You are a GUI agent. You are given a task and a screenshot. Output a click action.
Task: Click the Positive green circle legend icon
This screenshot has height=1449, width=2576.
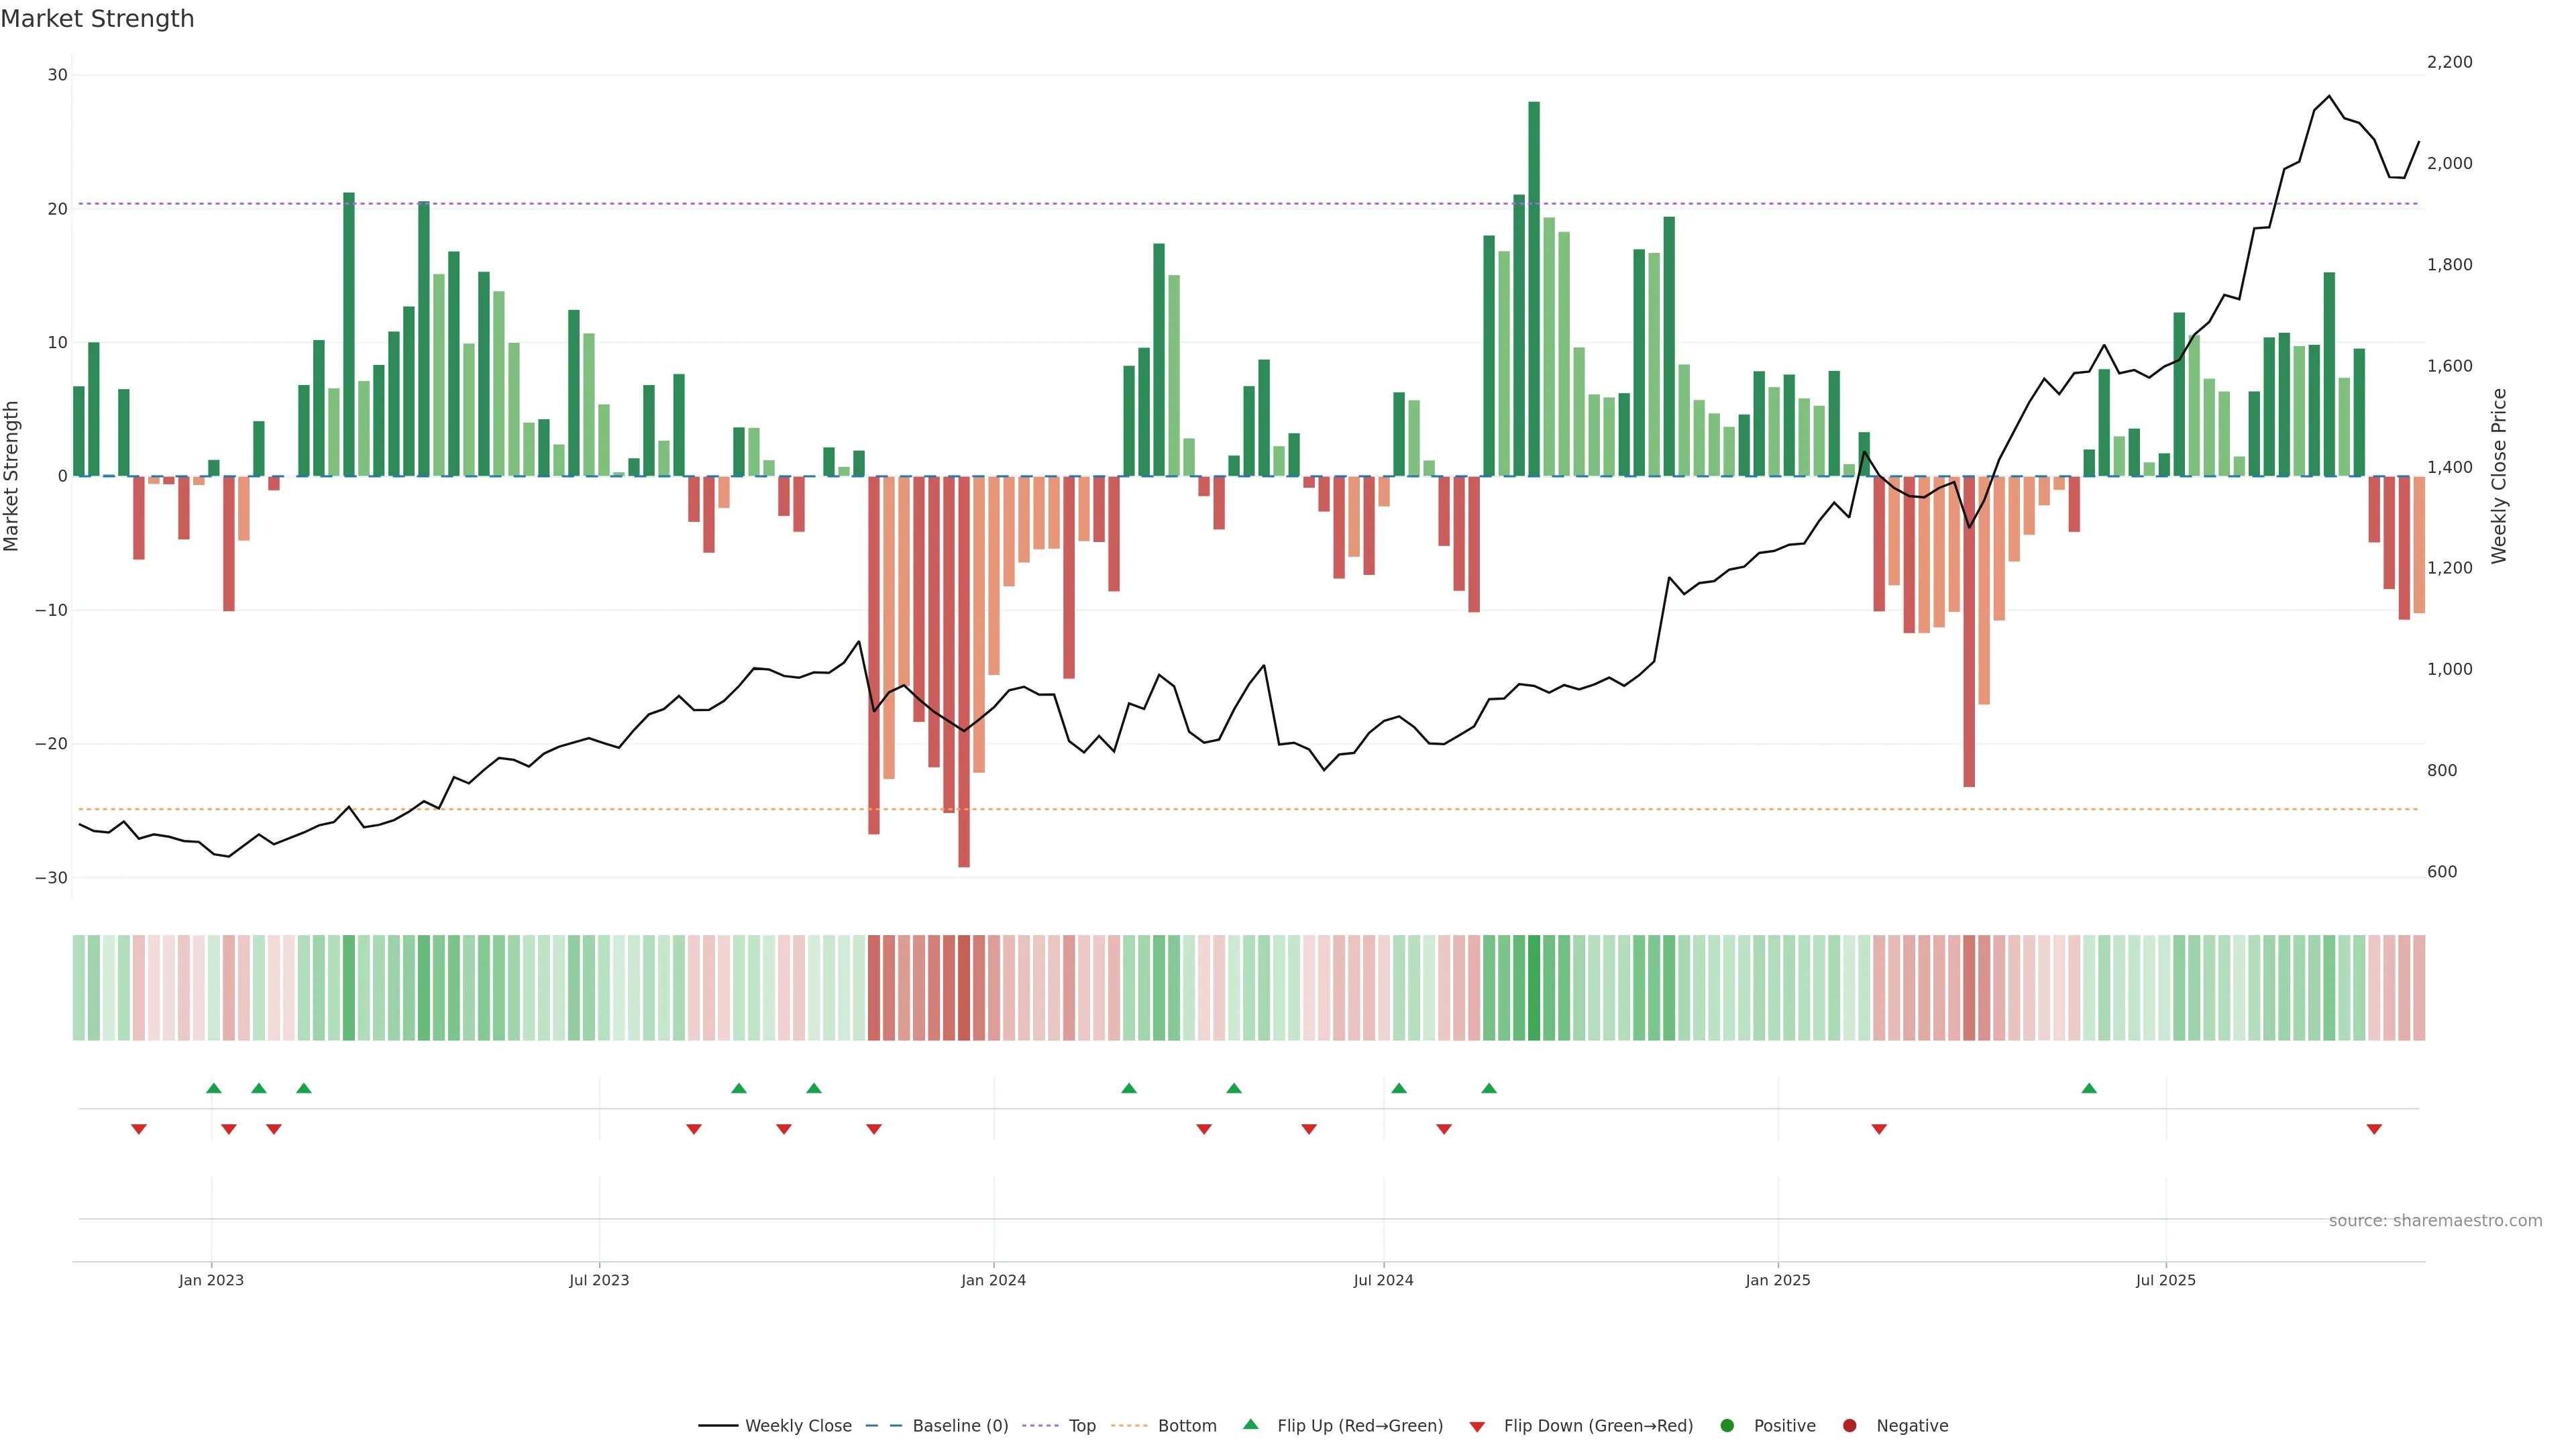pyautogui.click(x=1727, y=1426)
